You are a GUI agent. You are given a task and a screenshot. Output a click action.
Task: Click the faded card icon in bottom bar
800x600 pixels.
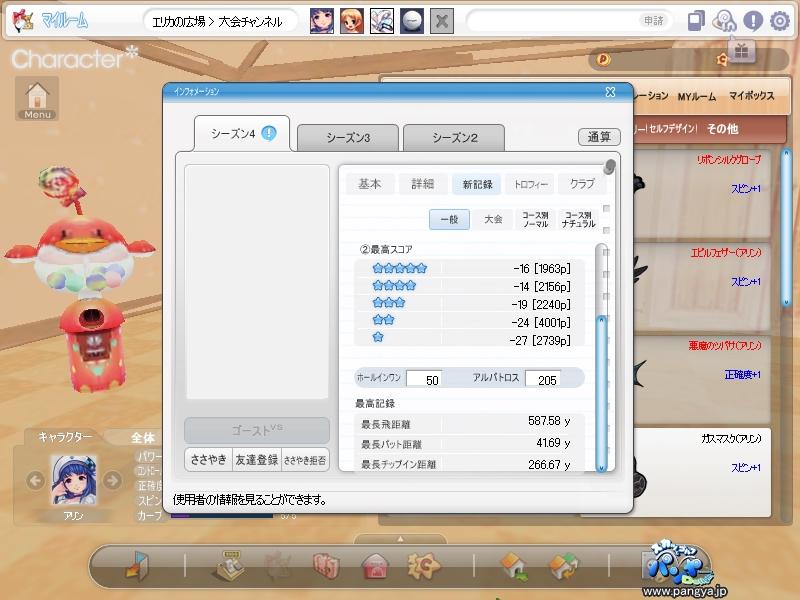click(x=278, y=566)
